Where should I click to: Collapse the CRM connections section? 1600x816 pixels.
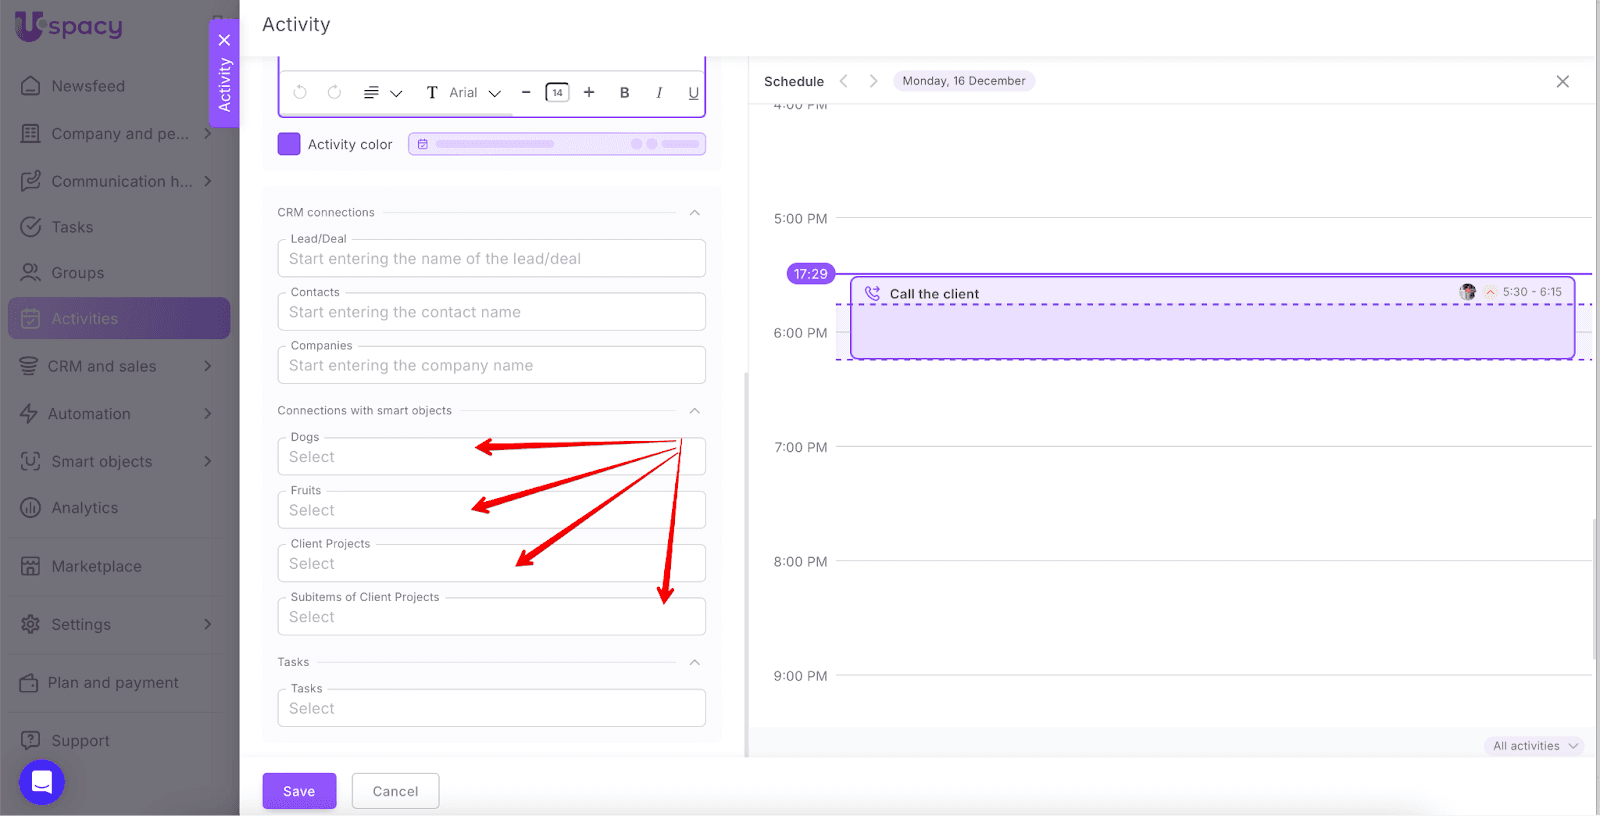coord(694,213)
